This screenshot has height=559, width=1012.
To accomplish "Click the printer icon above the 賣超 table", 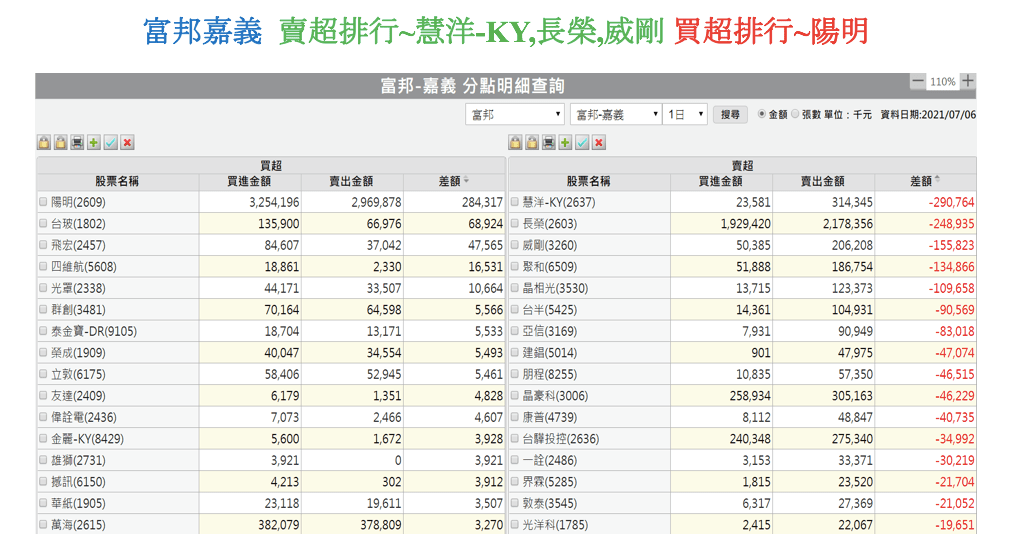I will coord(549,143).
